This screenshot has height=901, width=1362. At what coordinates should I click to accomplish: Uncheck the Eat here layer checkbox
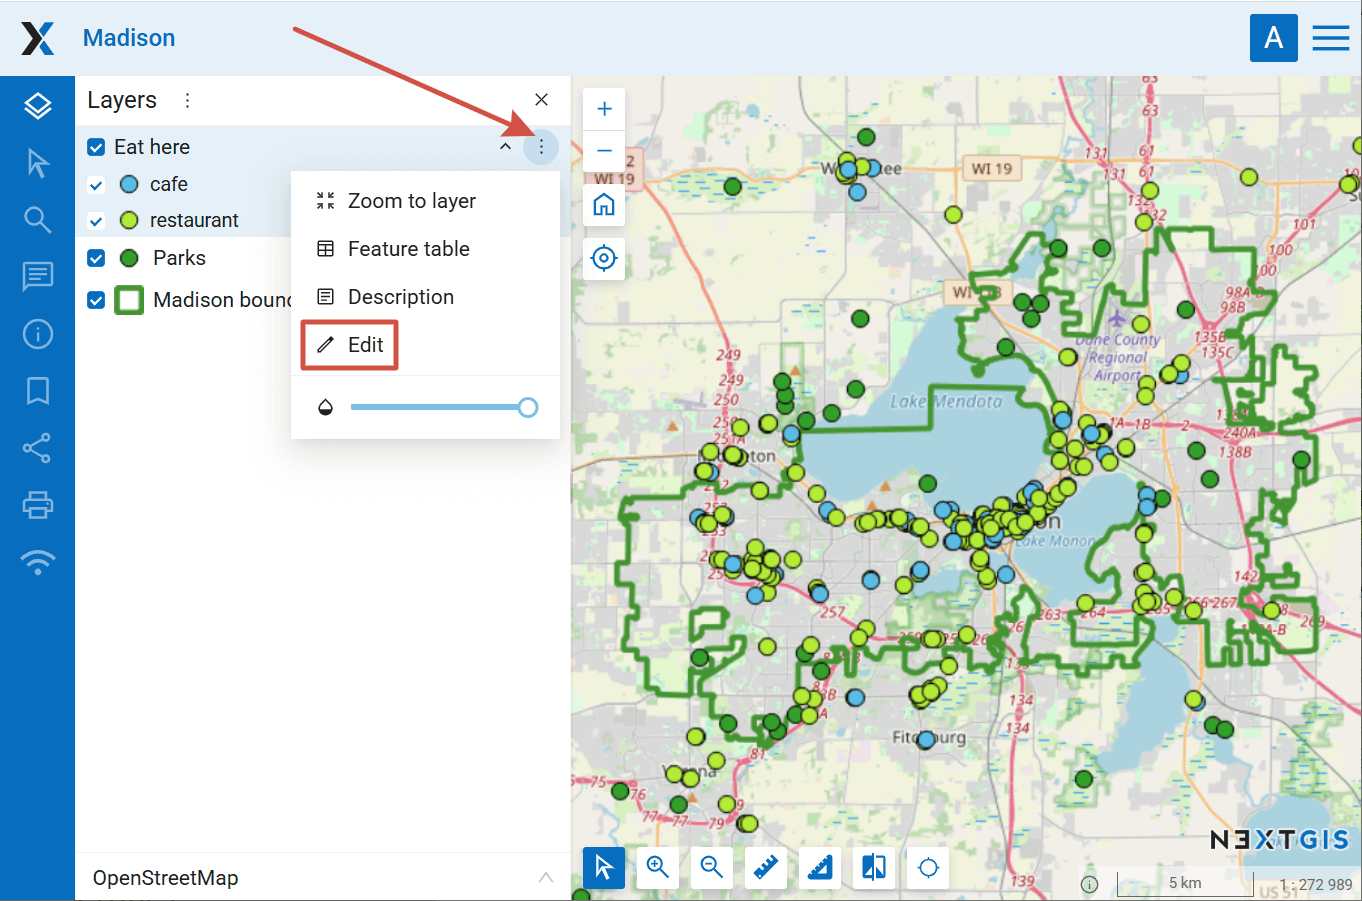coord(96,147)
